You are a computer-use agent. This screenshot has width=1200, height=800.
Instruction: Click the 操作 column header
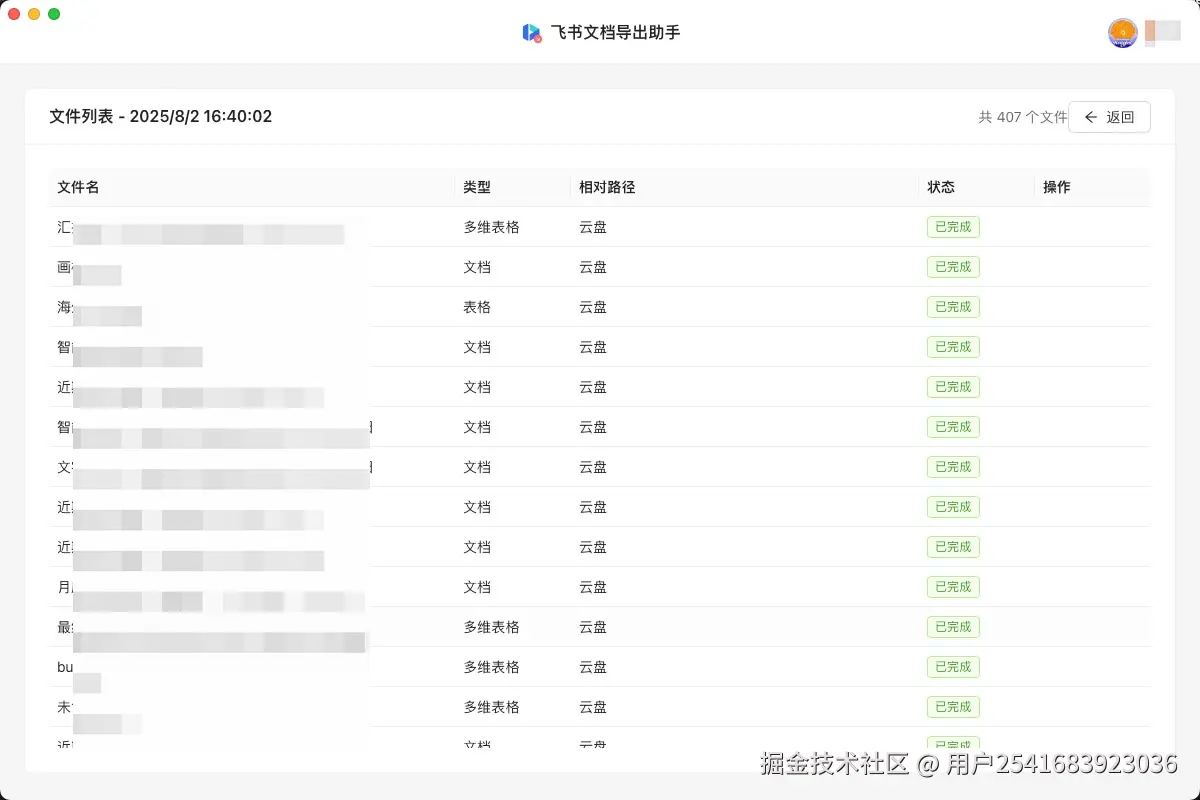1057,187
